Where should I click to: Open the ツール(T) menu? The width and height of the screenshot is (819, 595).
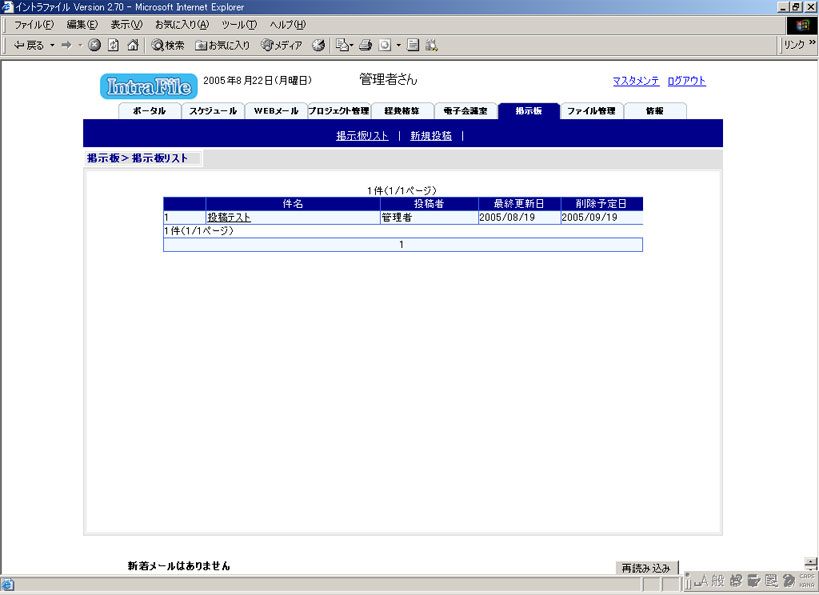[239, 25]
